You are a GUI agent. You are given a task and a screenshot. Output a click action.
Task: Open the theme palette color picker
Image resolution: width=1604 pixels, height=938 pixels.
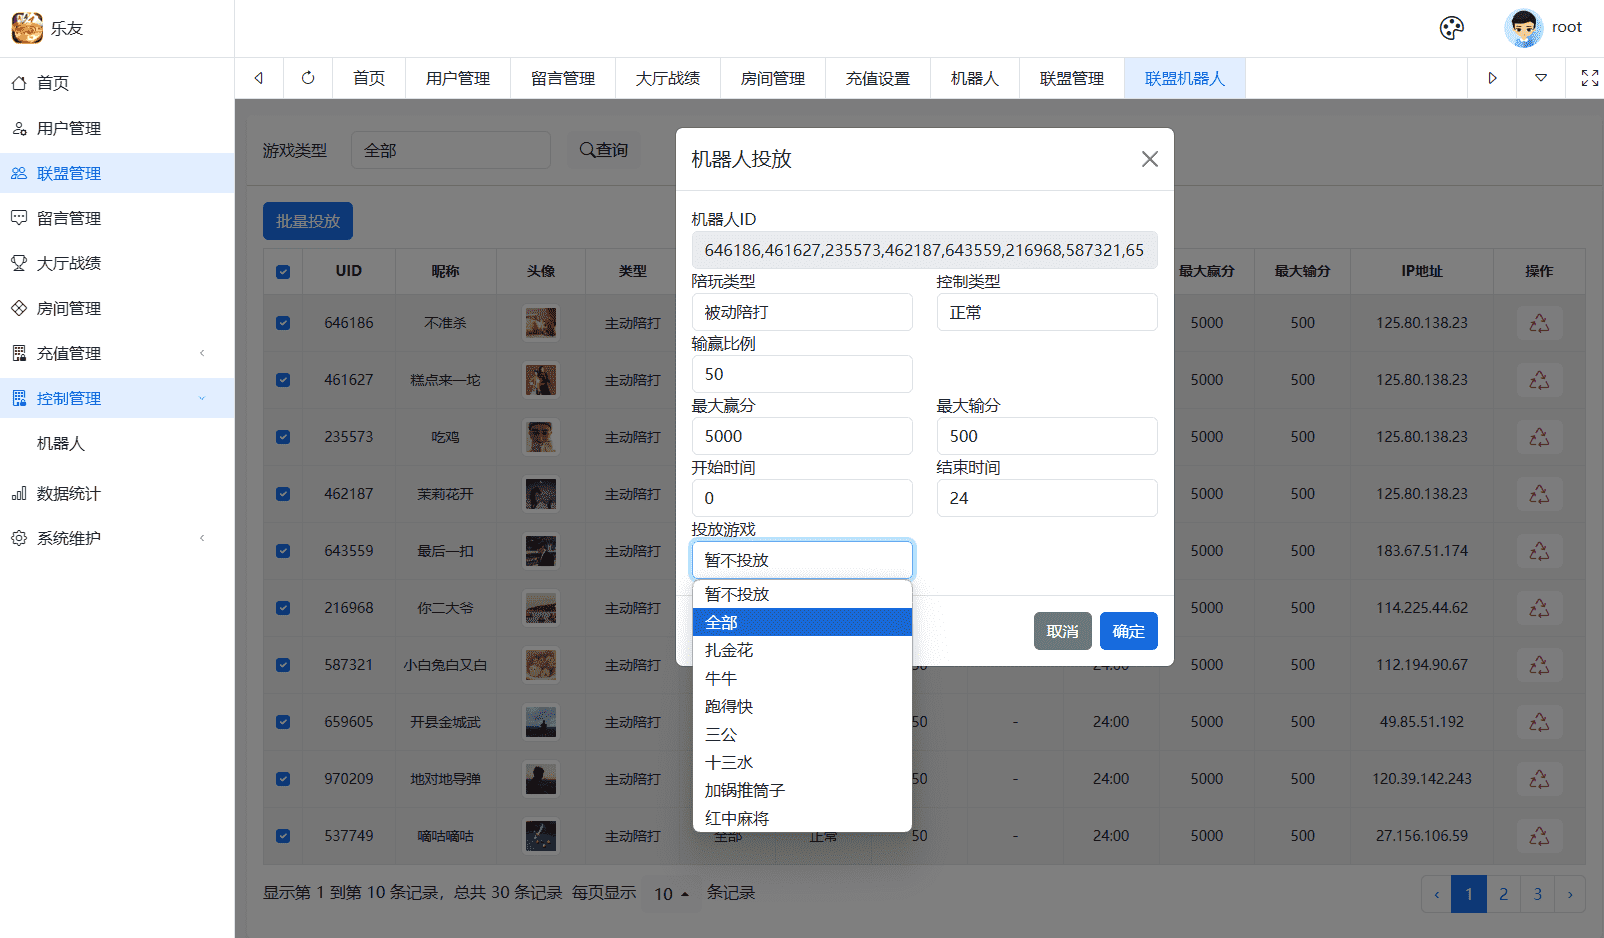pyautogui.click(x=1451, y=28)
